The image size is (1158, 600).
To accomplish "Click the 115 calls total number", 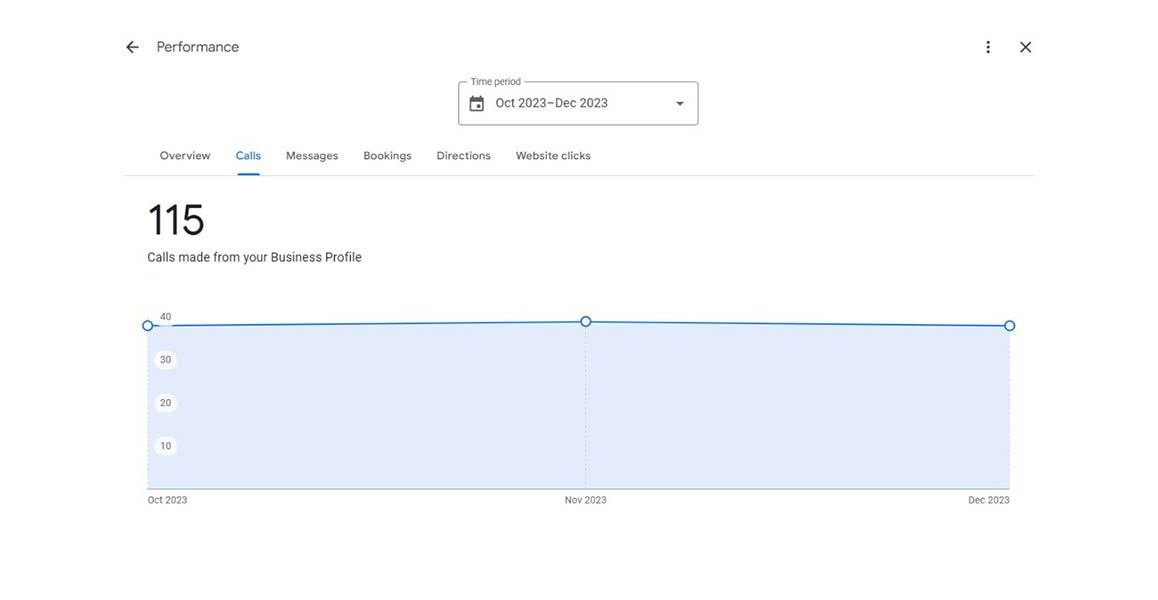I will click(x=176, y=220).
